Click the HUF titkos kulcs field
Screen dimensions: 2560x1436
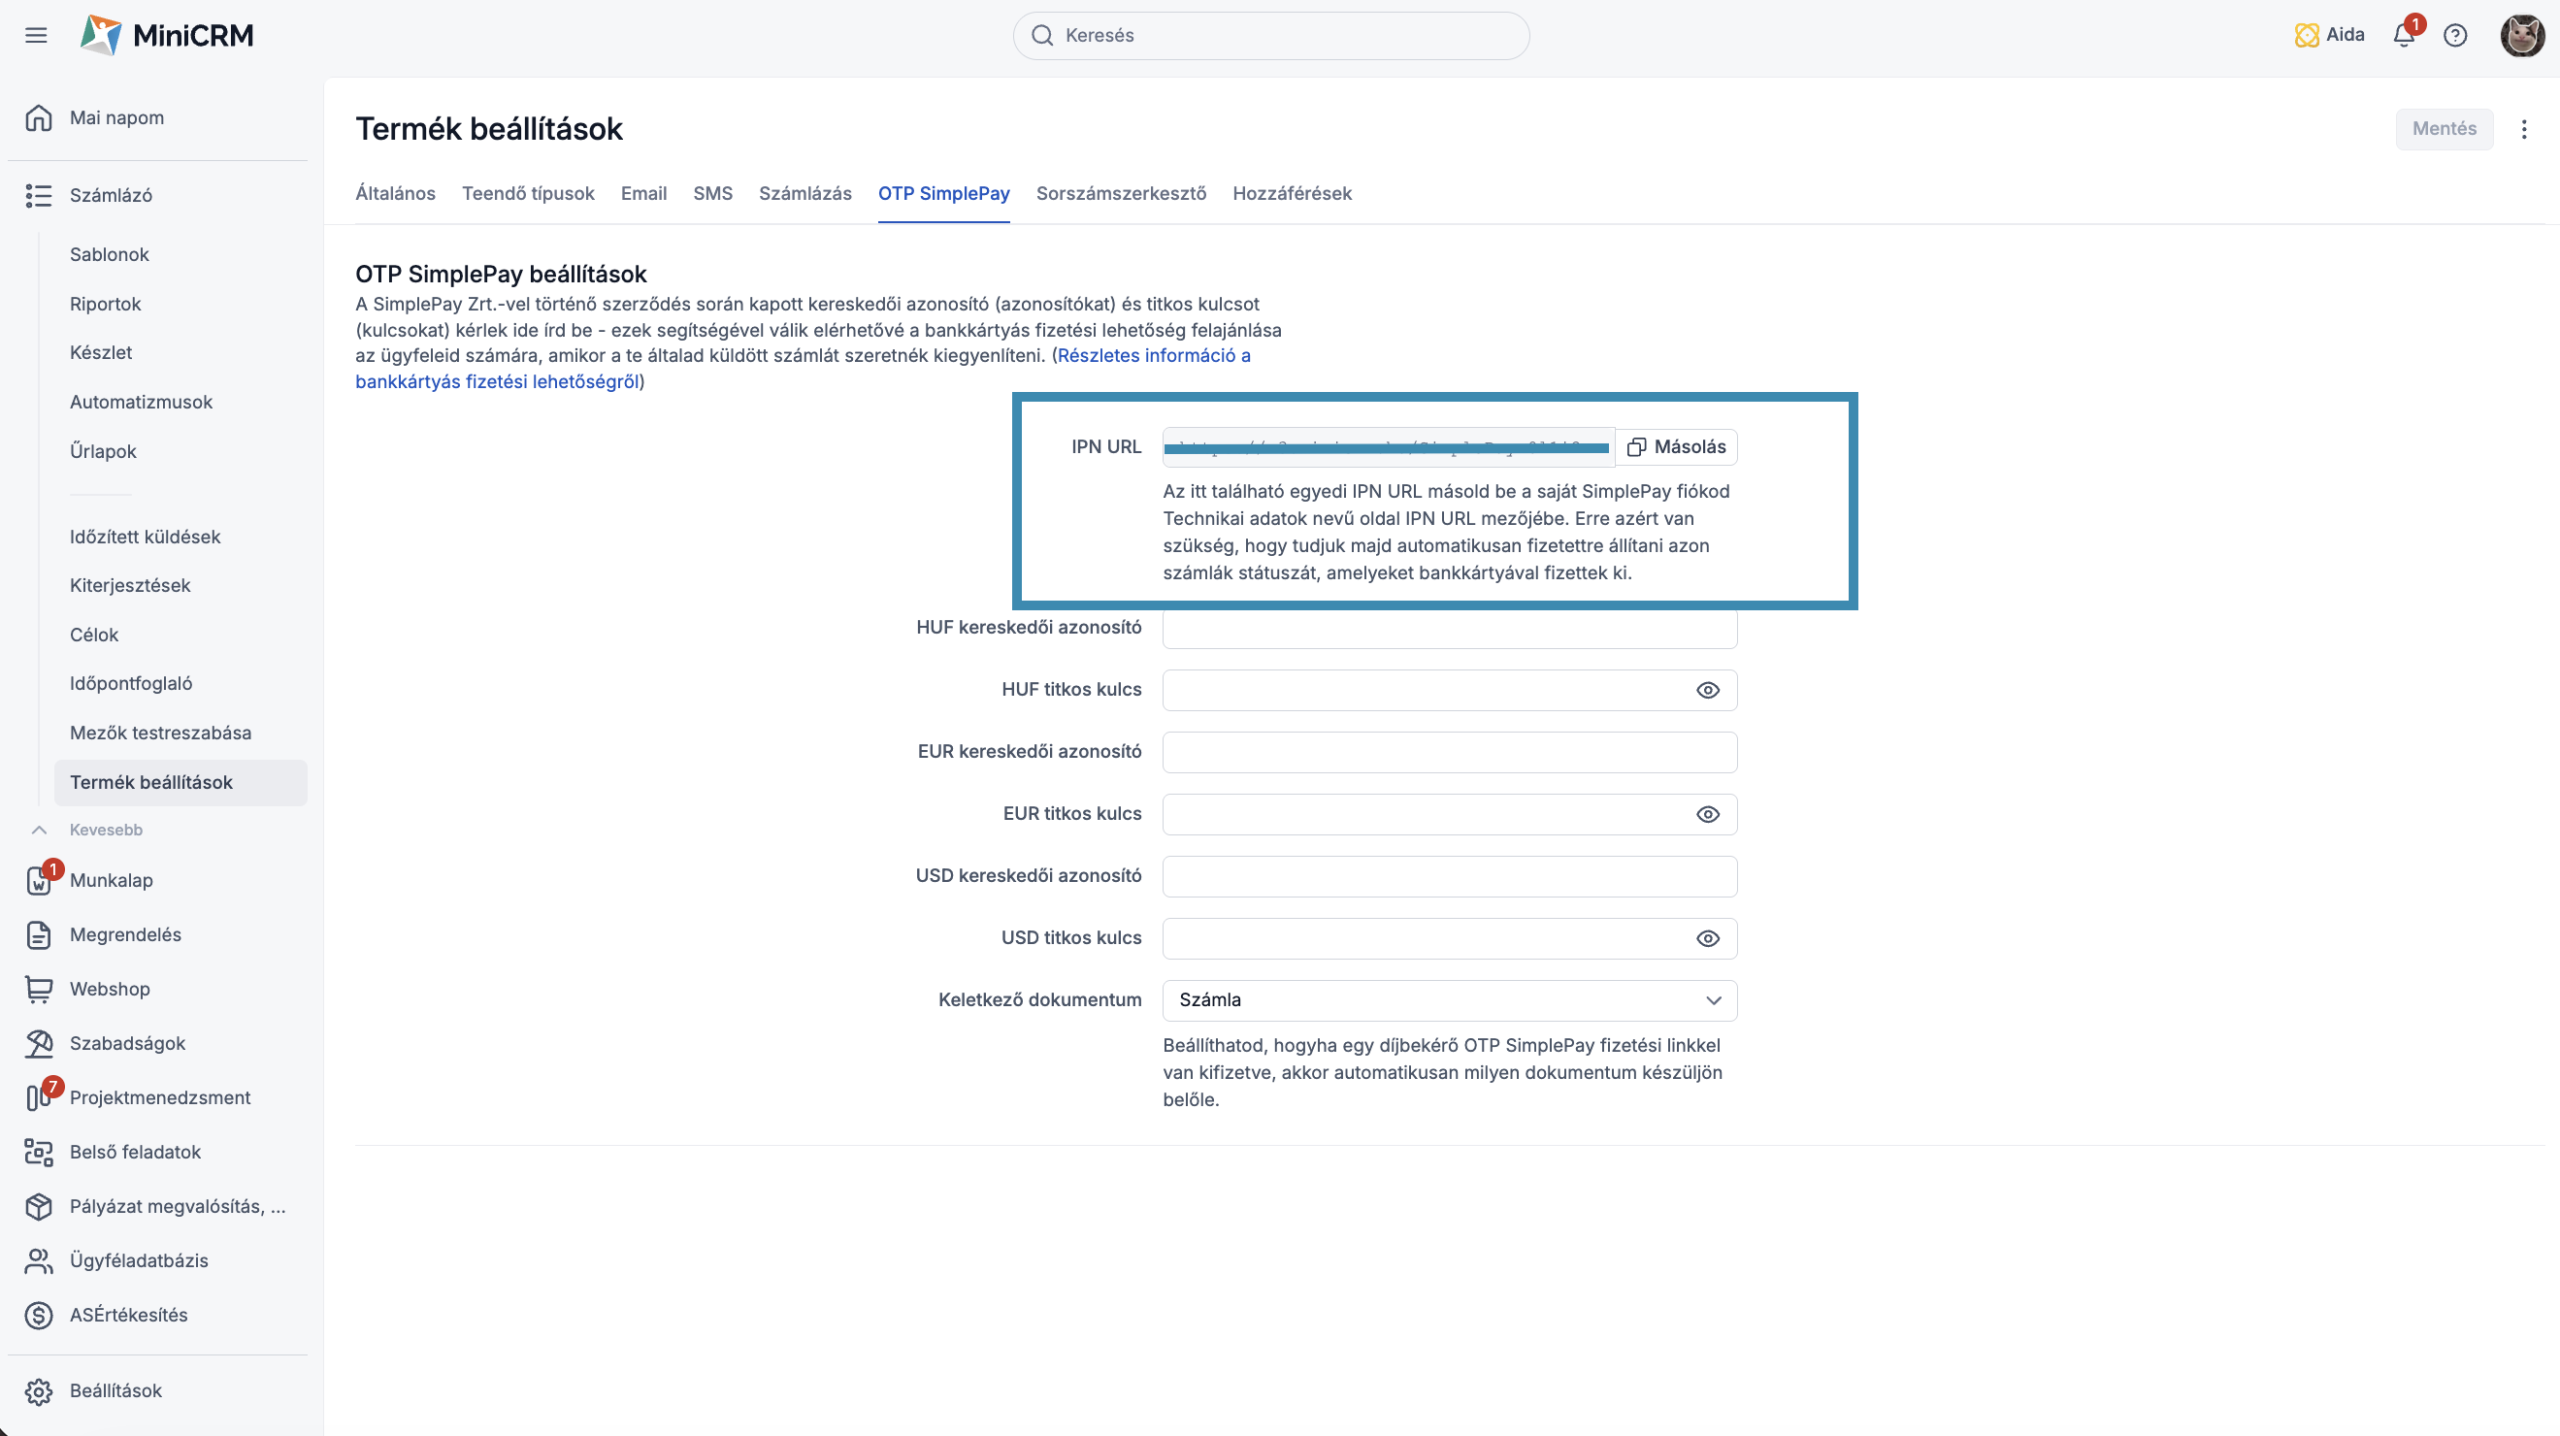[1450, 690]
